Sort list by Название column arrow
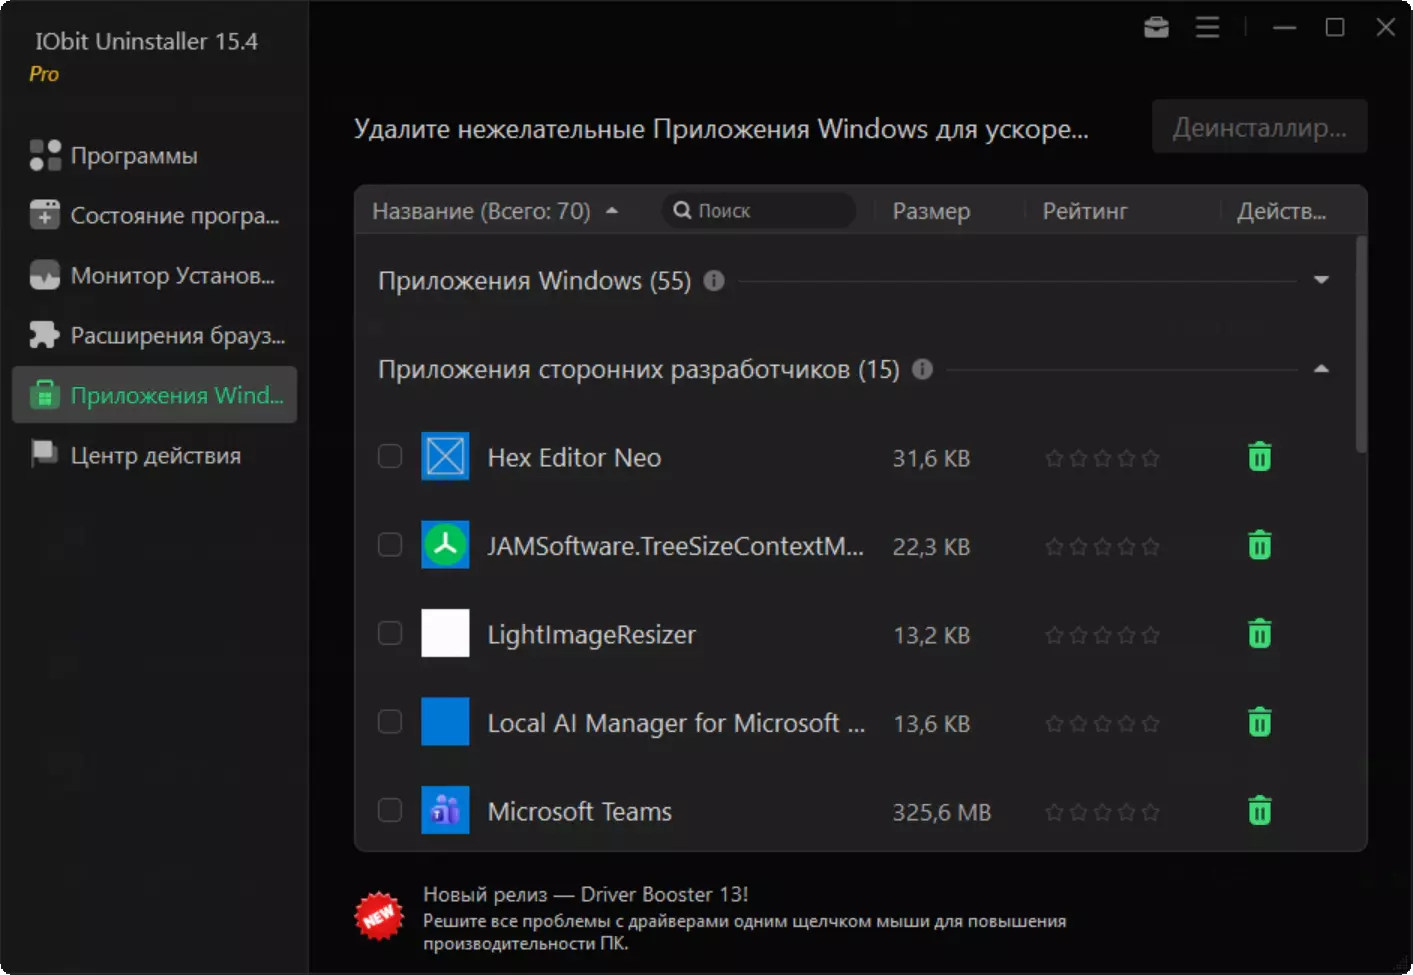The image size is (1413, 975). pos(612,211)
